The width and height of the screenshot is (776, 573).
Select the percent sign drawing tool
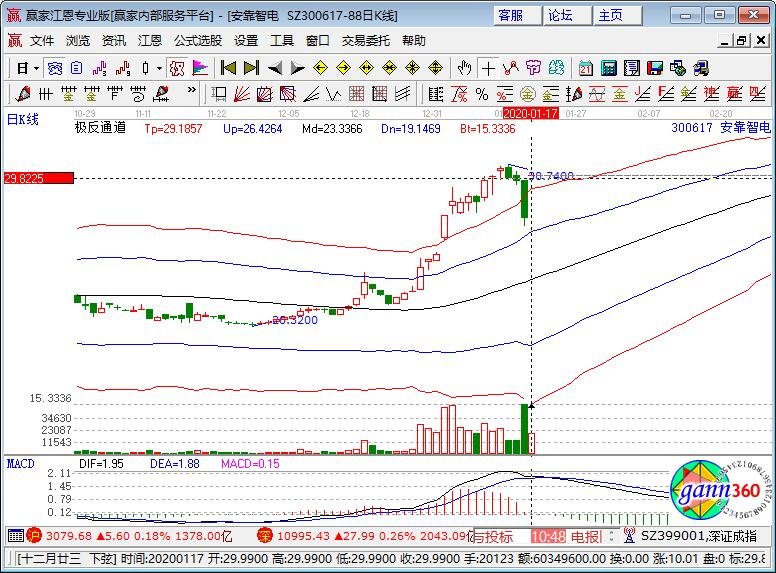[482, 94]
